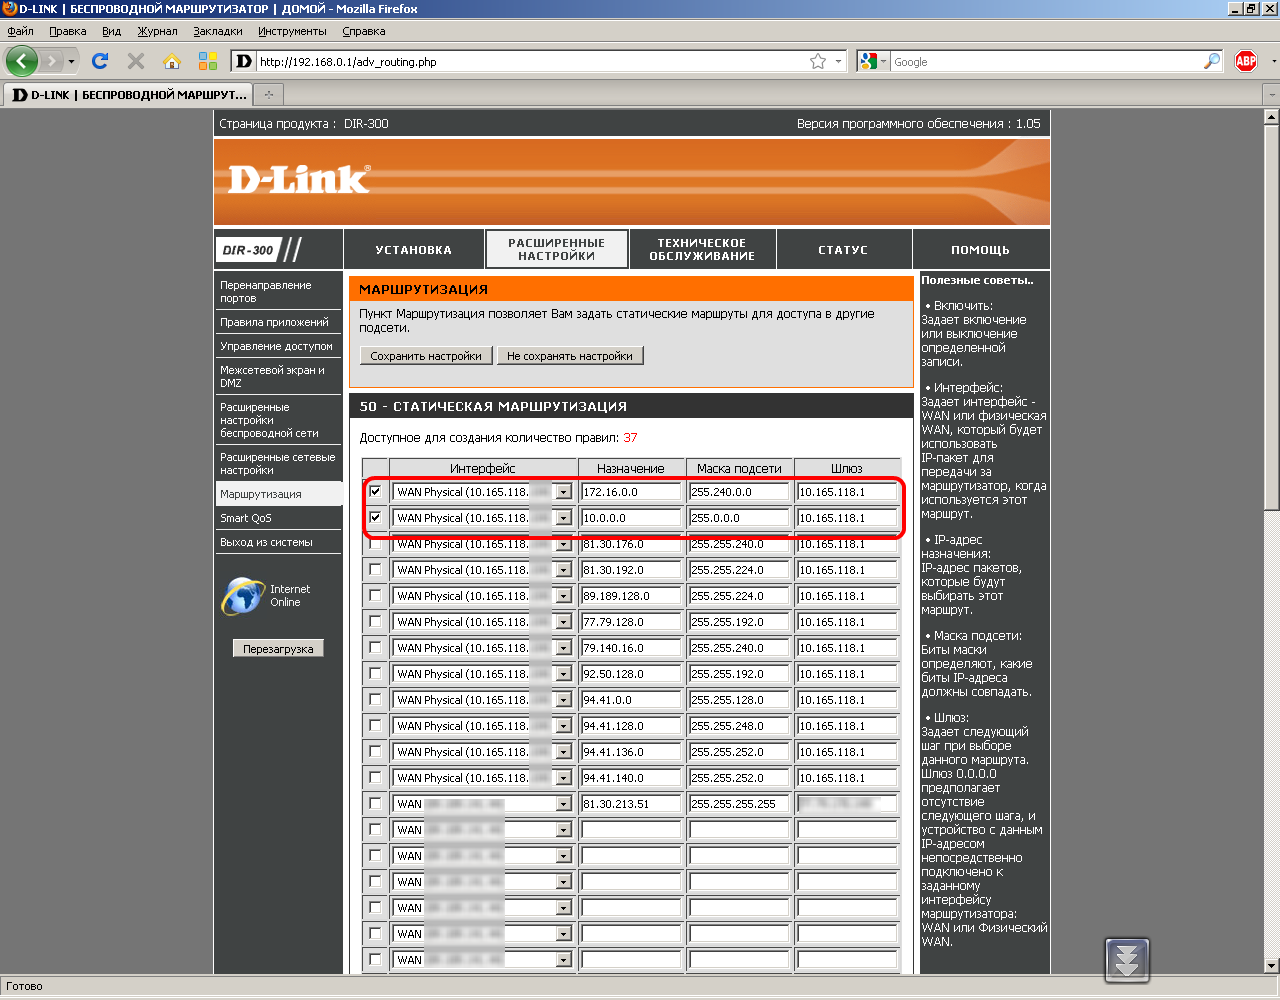Enable the checkbox for route 81.30.213.51

click(x=375, y=803)
